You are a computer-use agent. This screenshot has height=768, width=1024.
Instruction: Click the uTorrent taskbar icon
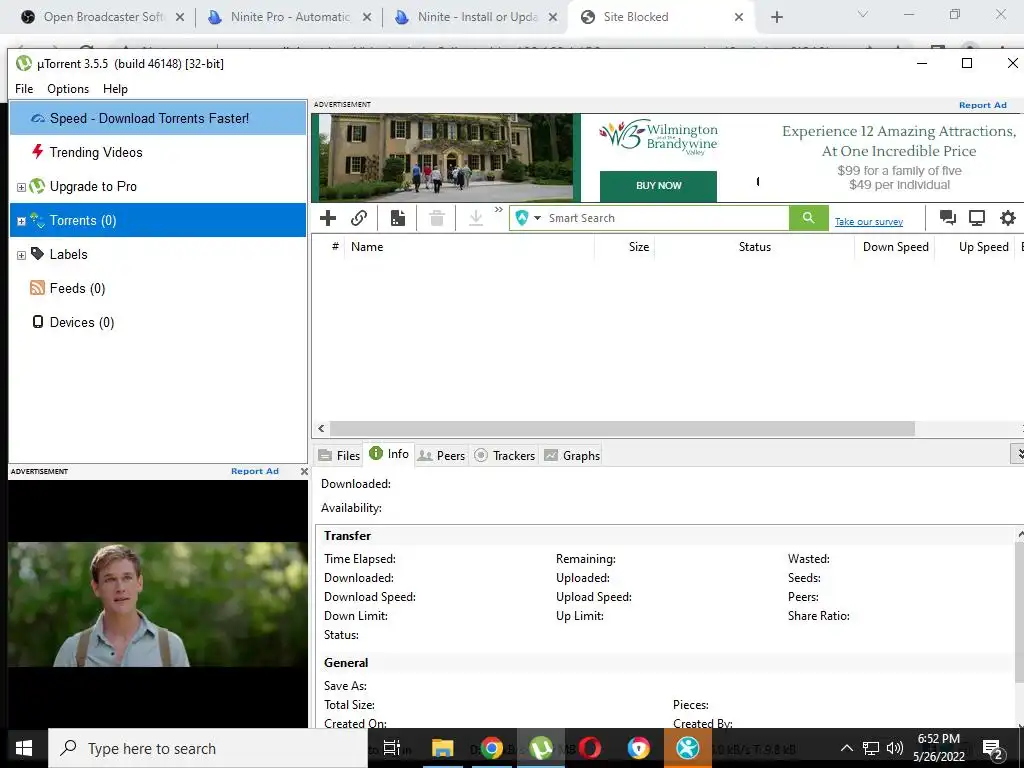click(541, 748)
